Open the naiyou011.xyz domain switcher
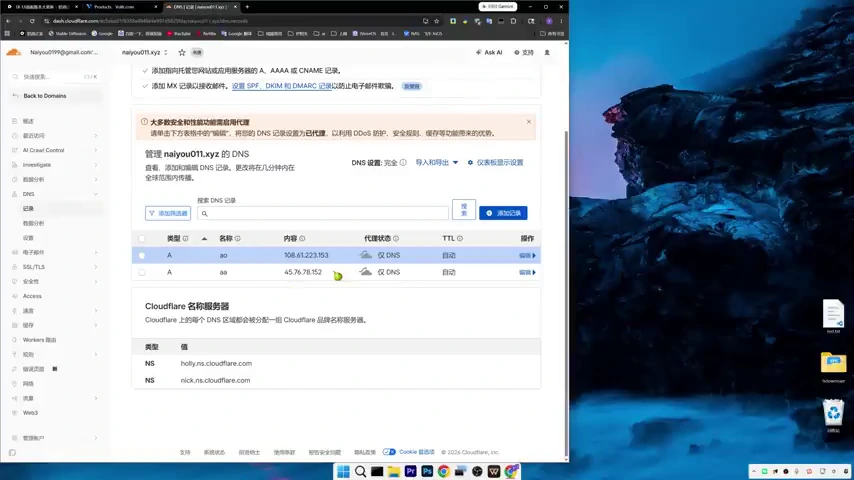This screenshot has height=480, width=854. coord(145,52)
